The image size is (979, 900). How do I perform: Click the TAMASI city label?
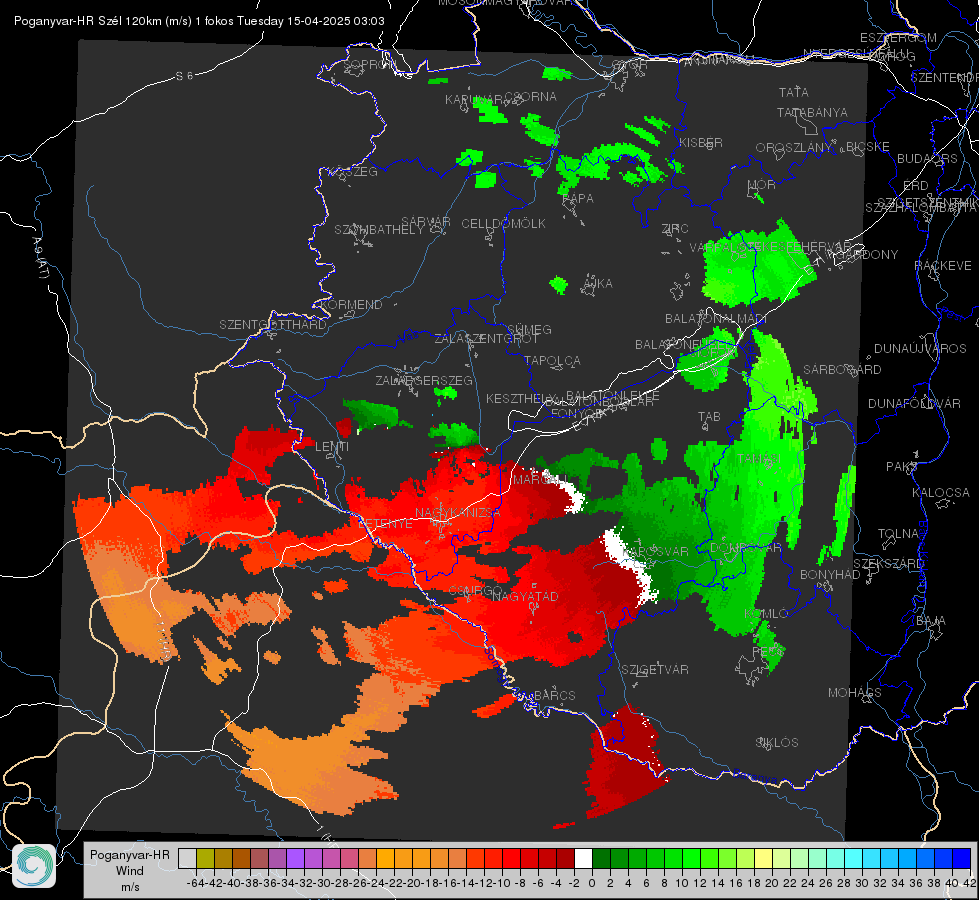(759, 459)
